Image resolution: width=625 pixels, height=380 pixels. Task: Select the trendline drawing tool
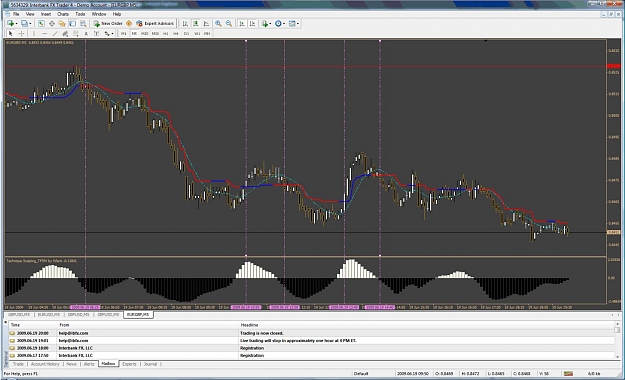[x=55, y=33]
